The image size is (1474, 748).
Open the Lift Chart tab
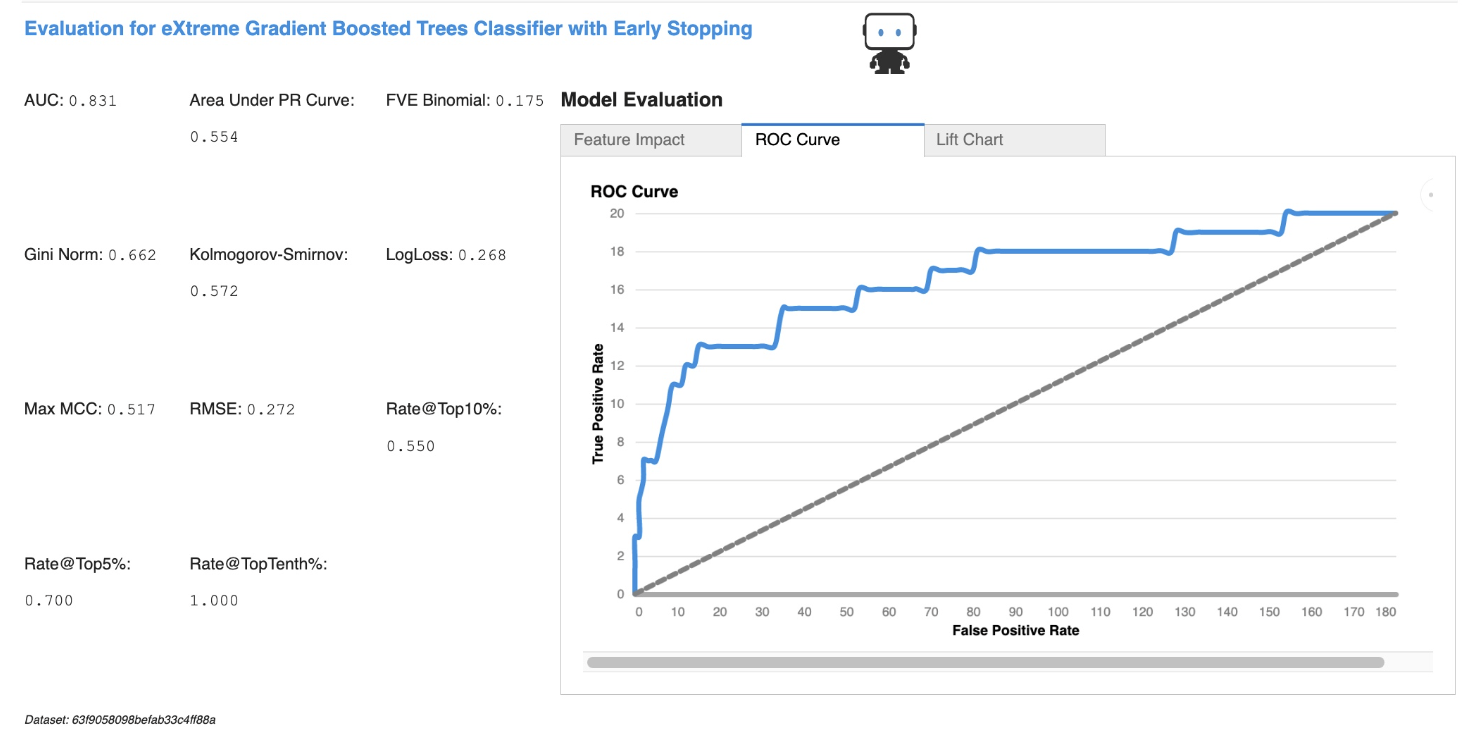point(969,140)
